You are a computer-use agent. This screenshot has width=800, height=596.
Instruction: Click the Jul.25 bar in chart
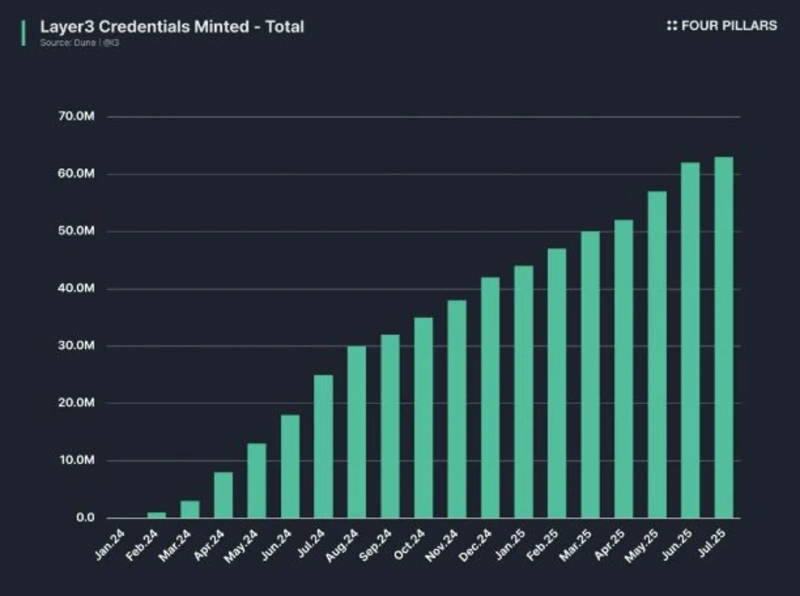723,338
